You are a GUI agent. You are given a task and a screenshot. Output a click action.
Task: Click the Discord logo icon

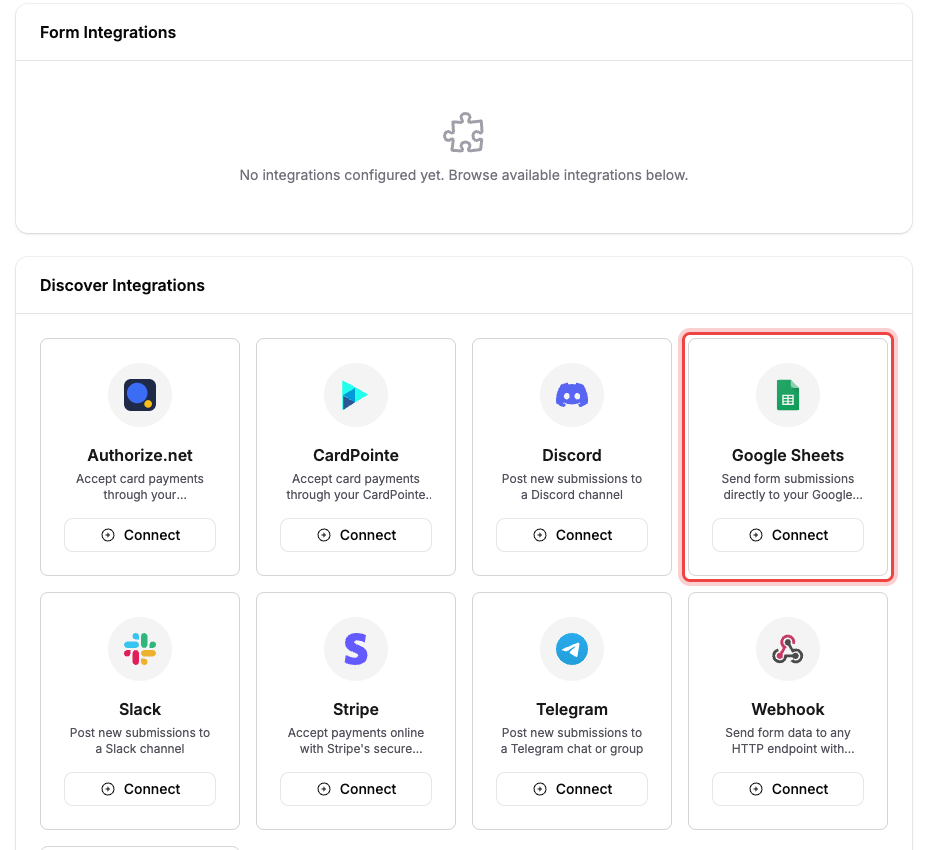[572, 395]
